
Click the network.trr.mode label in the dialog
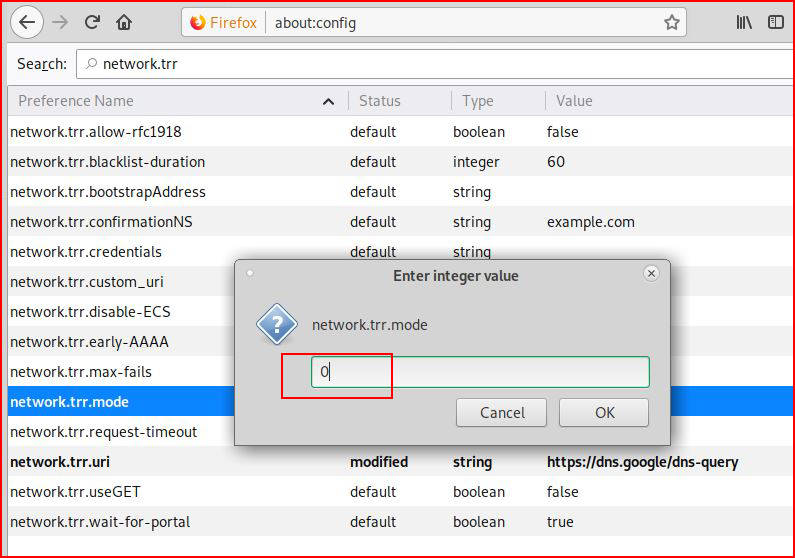tap(370, 324)
